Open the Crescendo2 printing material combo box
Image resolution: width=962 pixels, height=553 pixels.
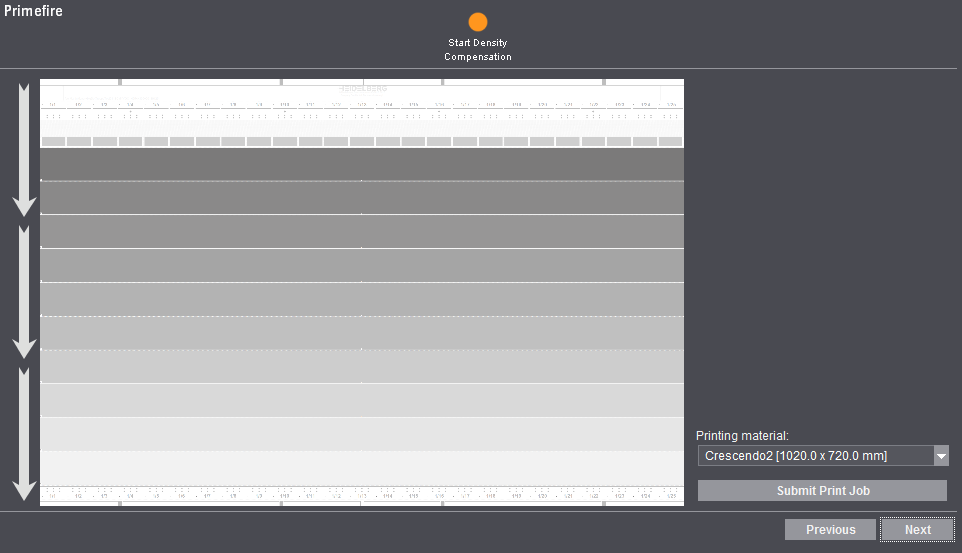[x=814, y=456]
